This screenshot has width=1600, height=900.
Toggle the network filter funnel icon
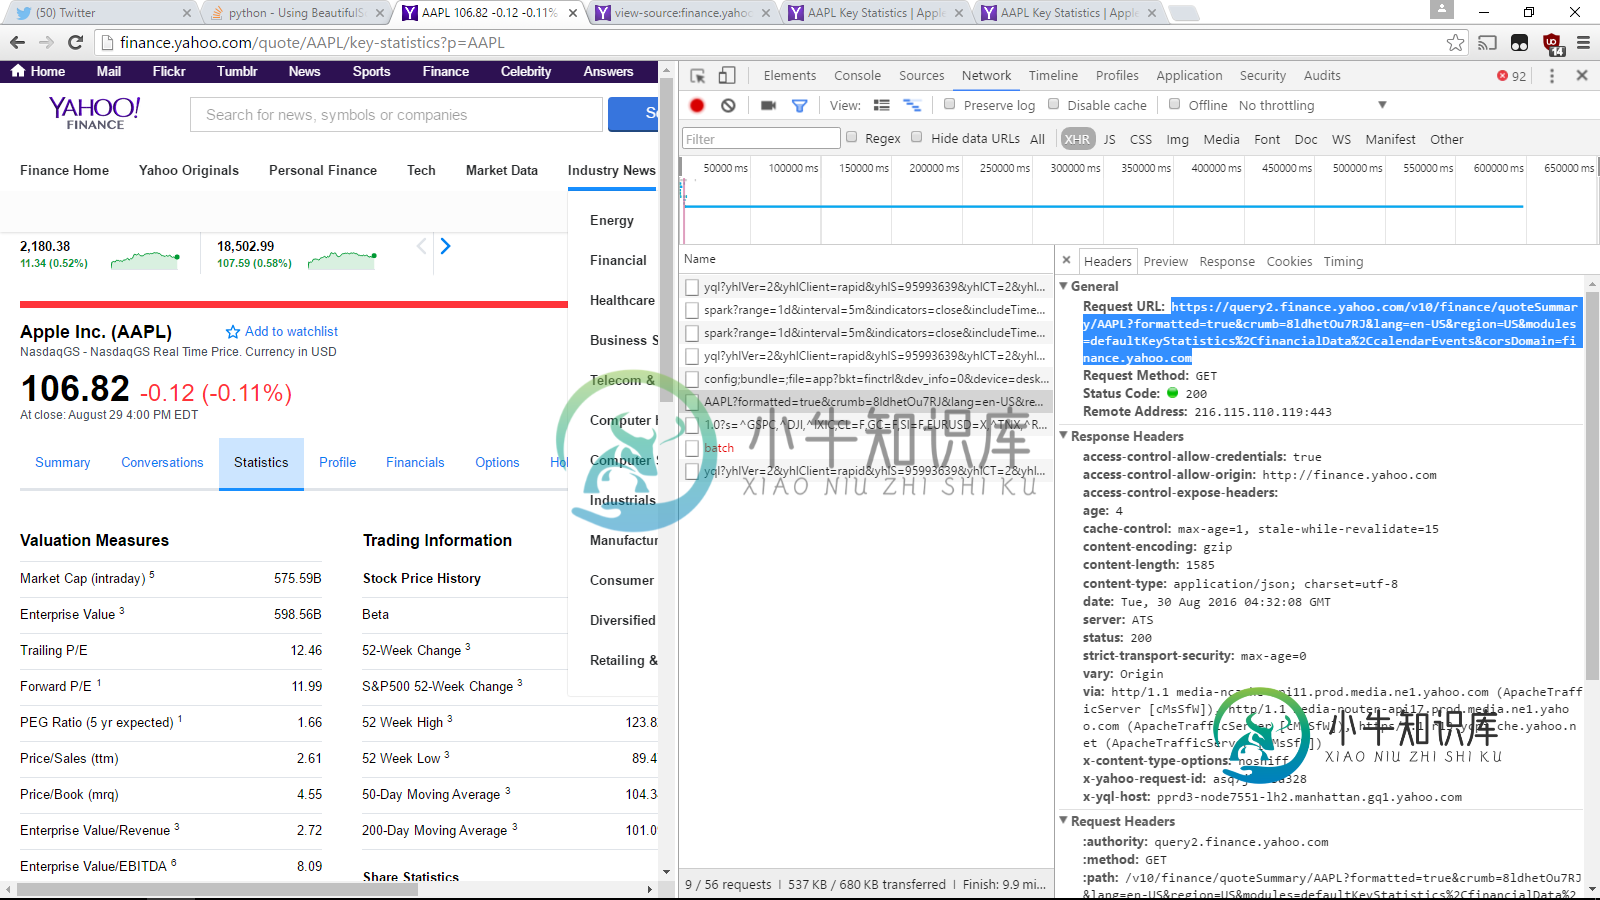pos(799,105)
